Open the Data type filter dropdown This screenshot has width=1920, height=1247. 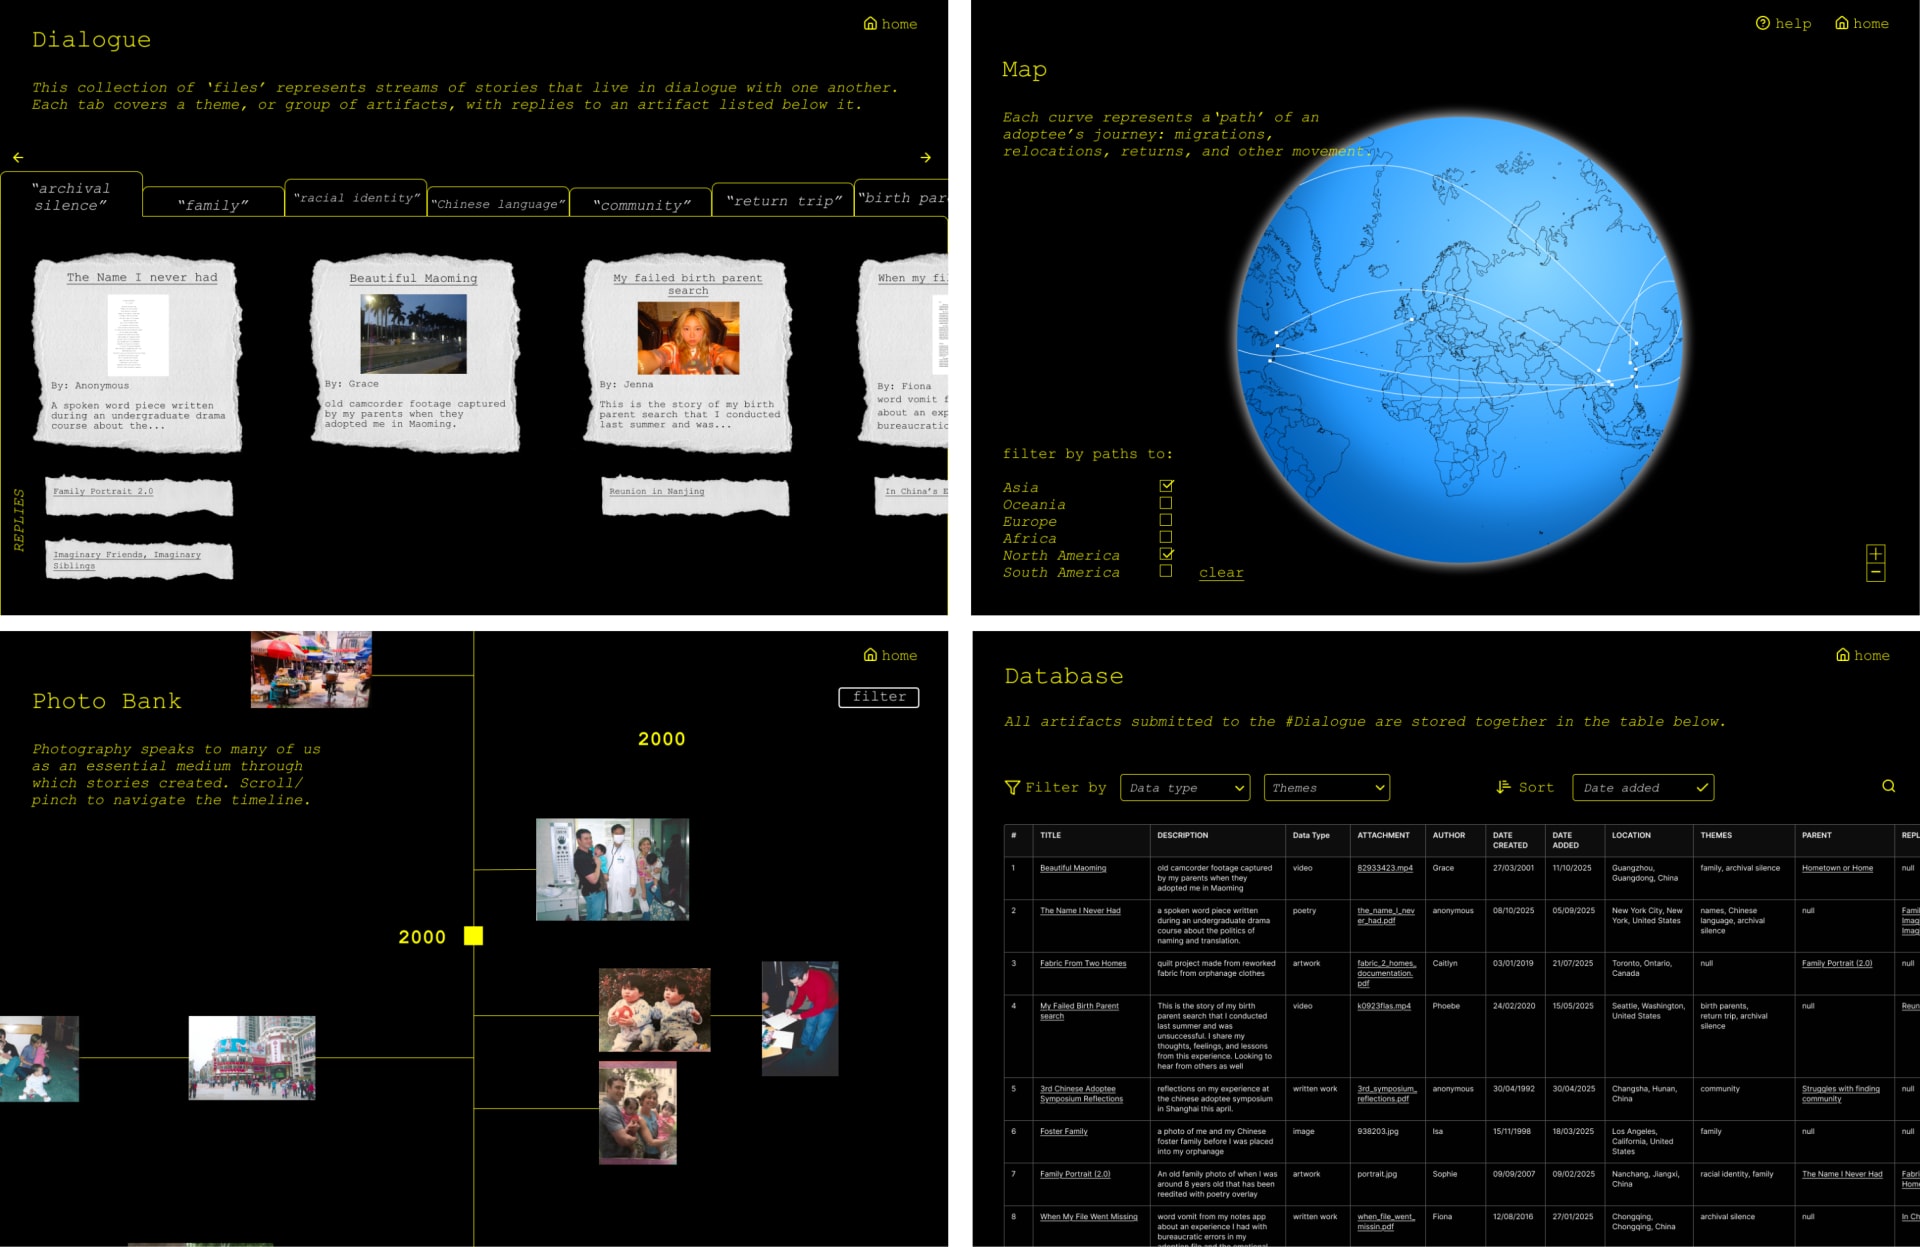click(x=1185, y=788)
